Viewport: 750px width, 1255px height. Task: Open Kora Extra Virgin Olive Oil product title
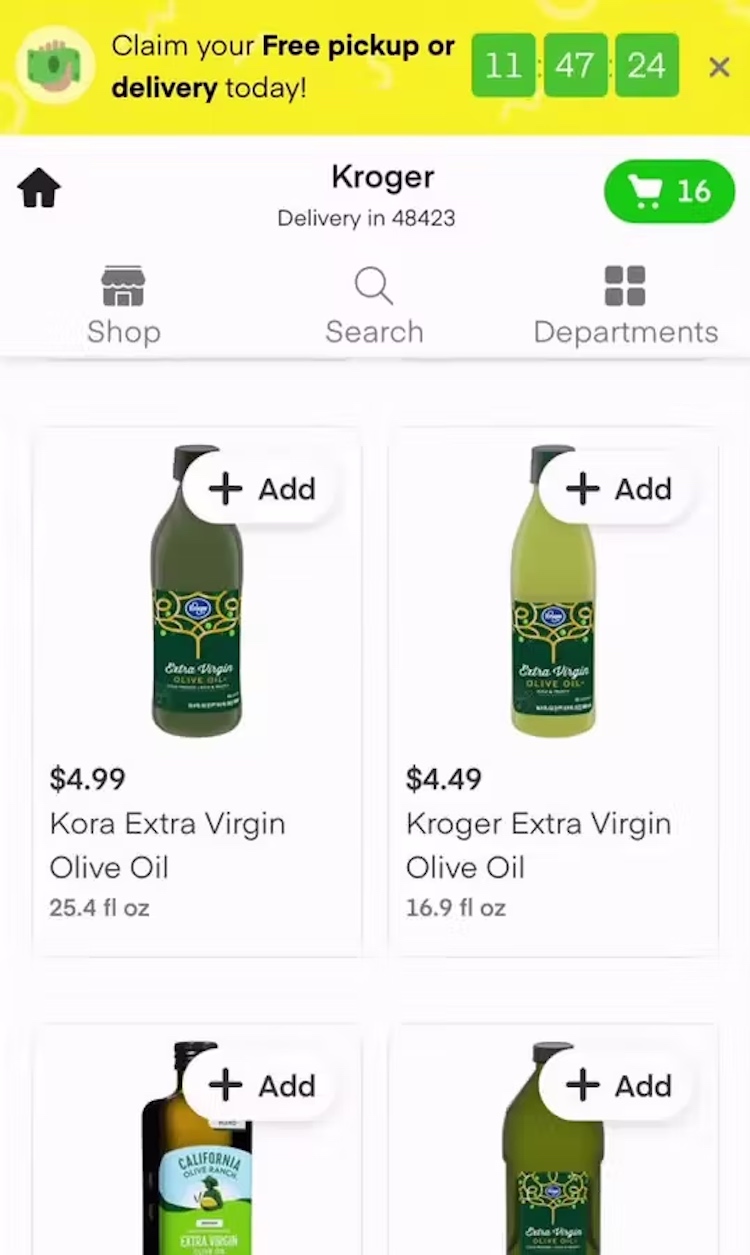click(x=167, y=845)
